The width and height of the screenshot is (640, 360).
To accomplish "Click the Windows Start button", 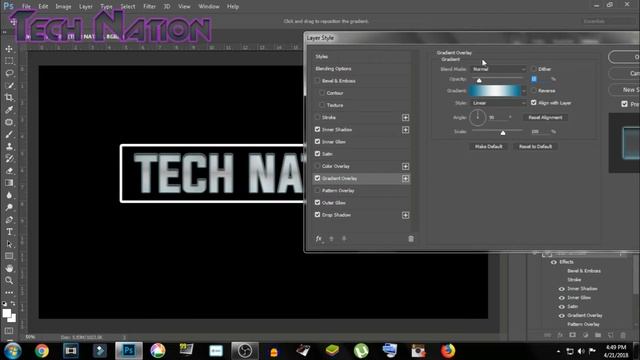I will click(x=13, y=351).
